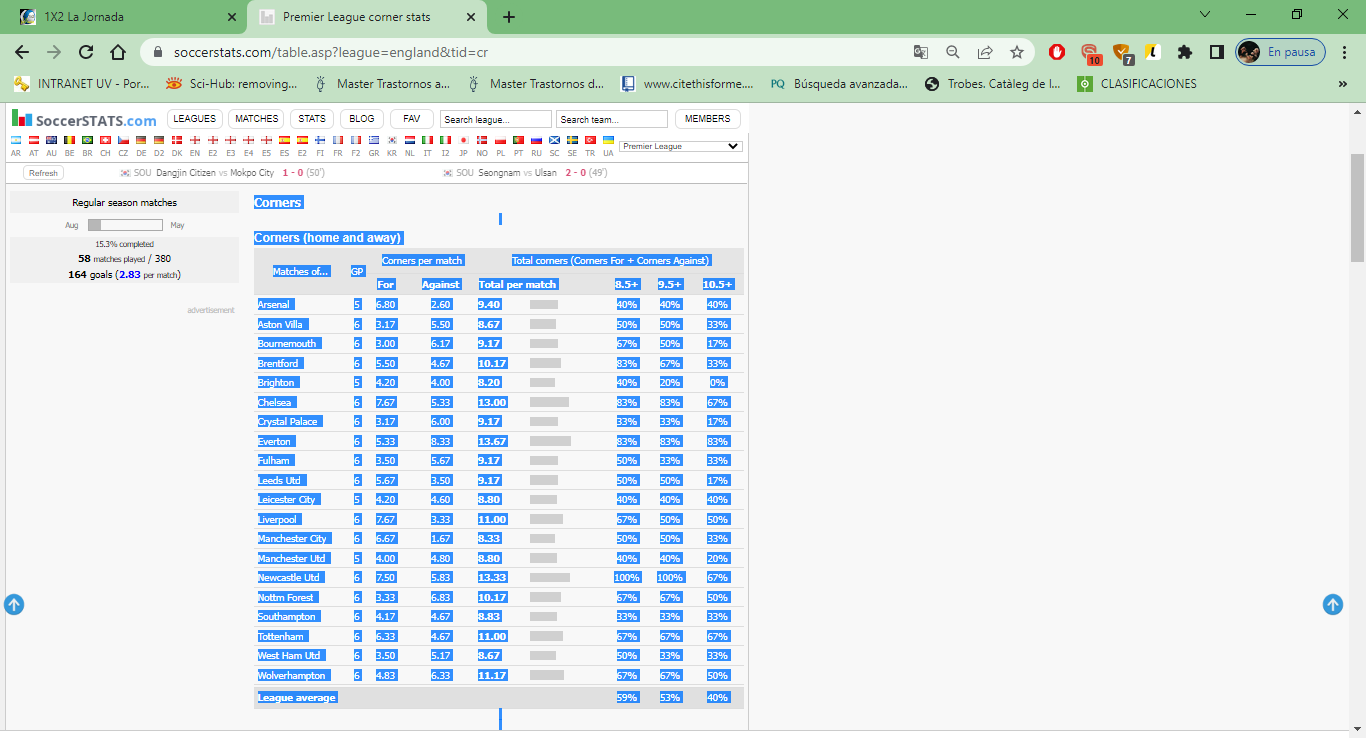Click the zoom-out magnifier icon in address bar
The image size is (1366, 738).
(x=953, y=52)
